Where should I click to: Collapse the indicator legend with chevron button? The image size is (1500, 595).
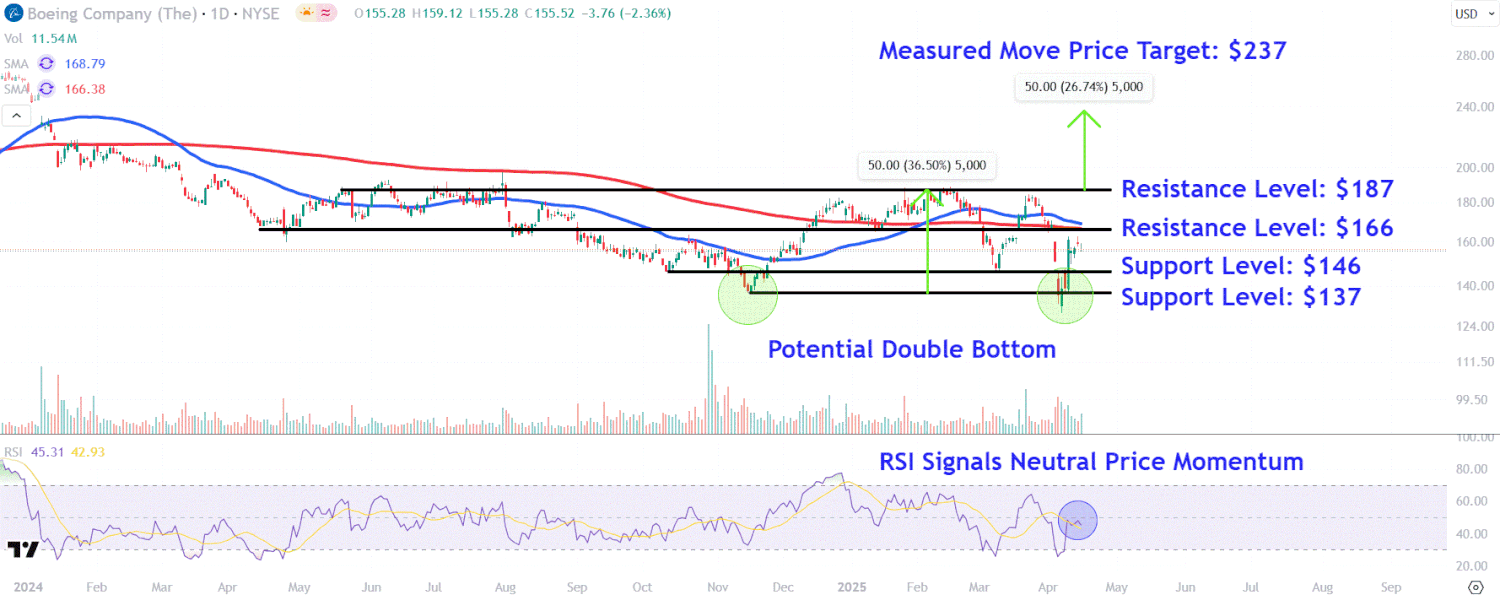[x=16, y=116]
